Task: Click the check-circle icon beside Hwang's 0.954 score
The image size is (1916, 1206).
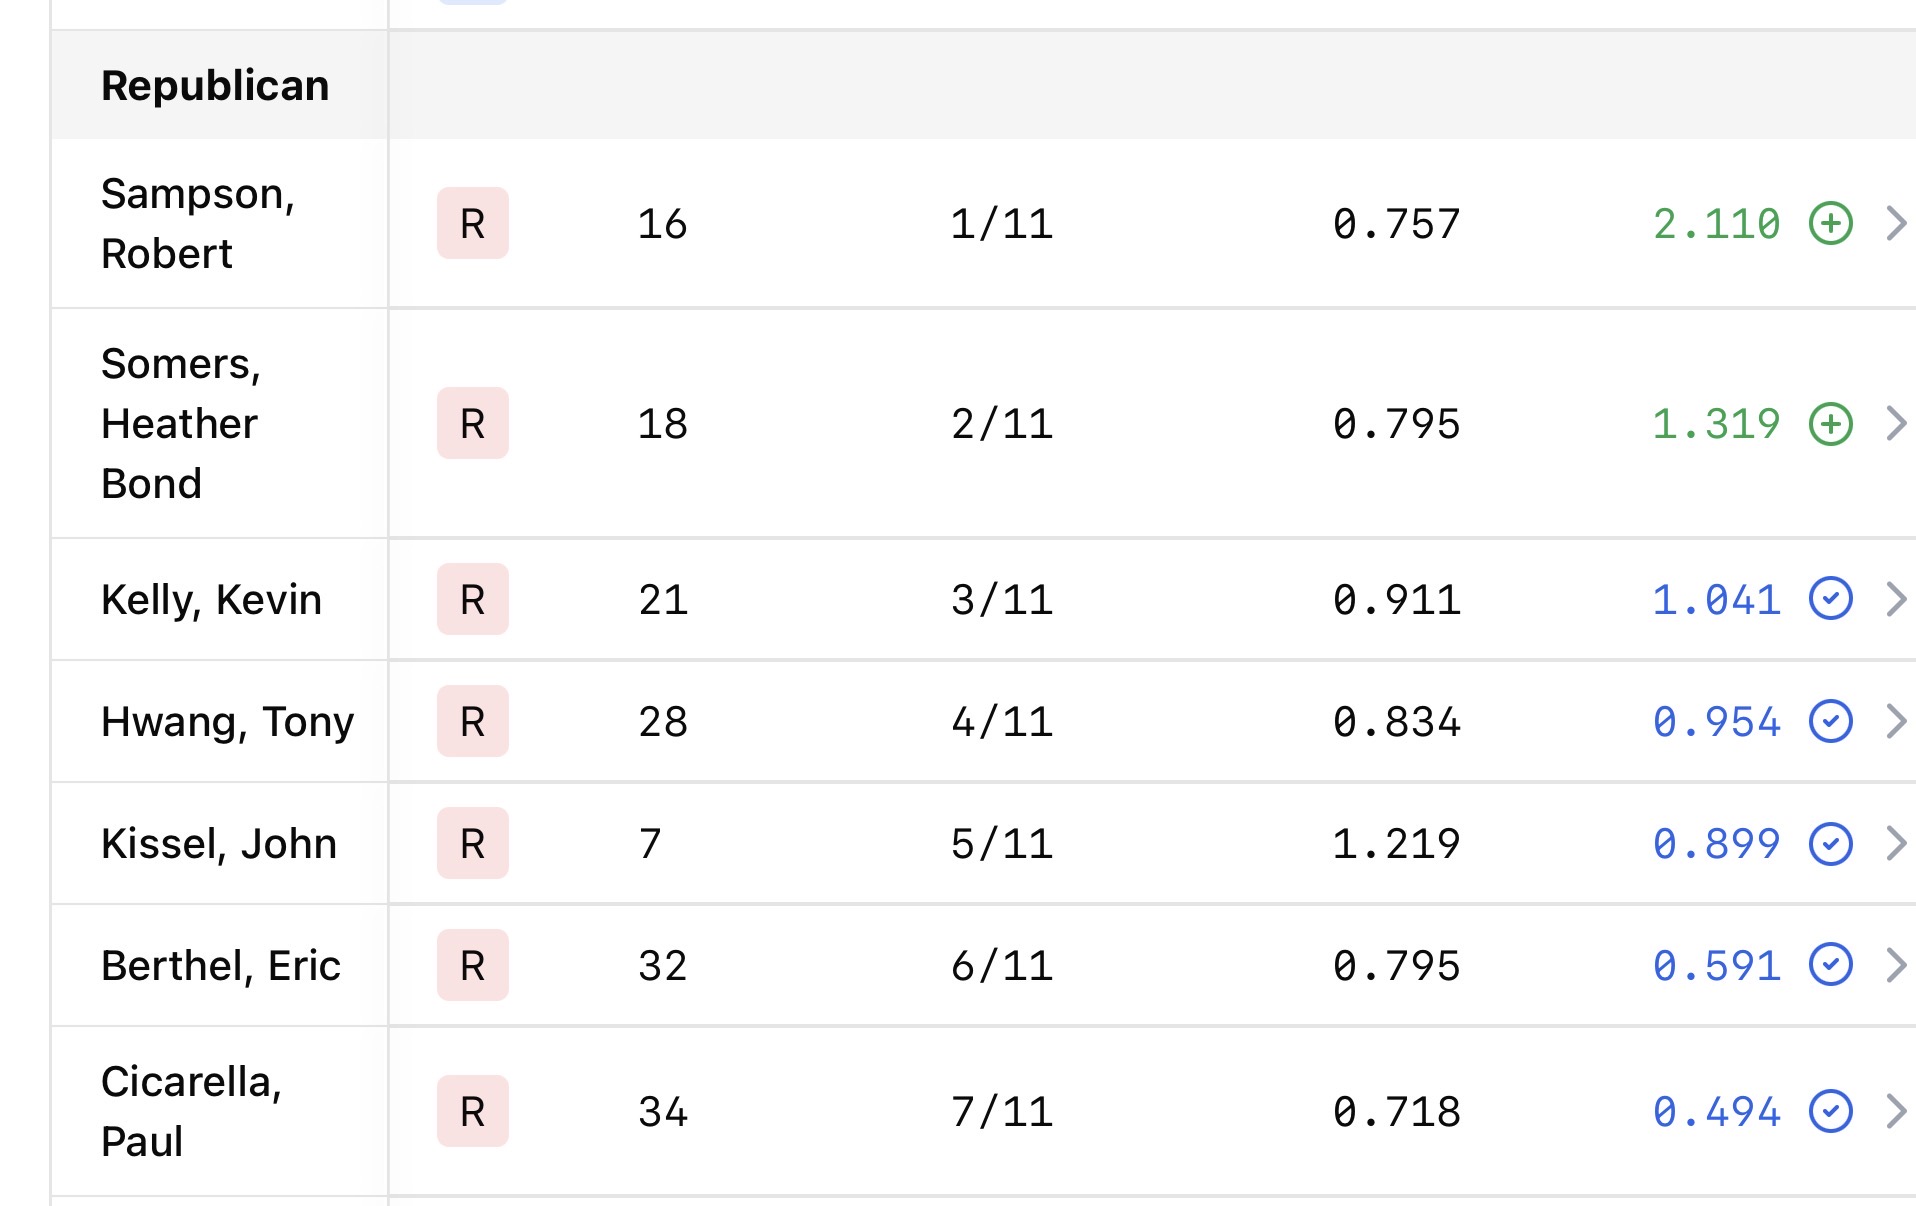Action: [x=1830, y=721]
